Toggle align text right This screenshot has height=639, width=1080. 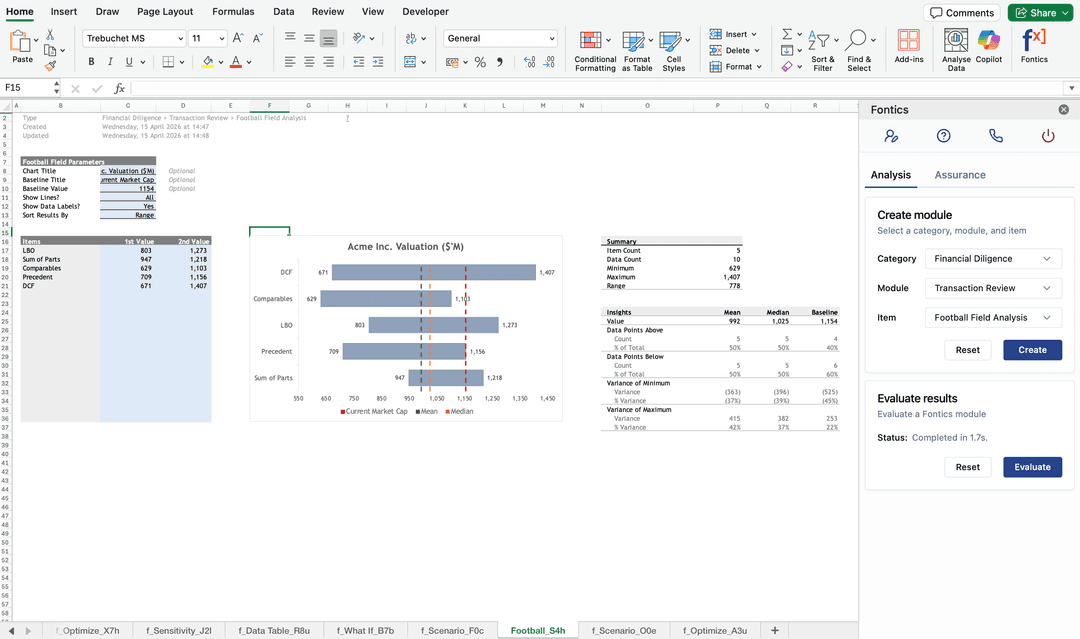(x=329, y=62)
